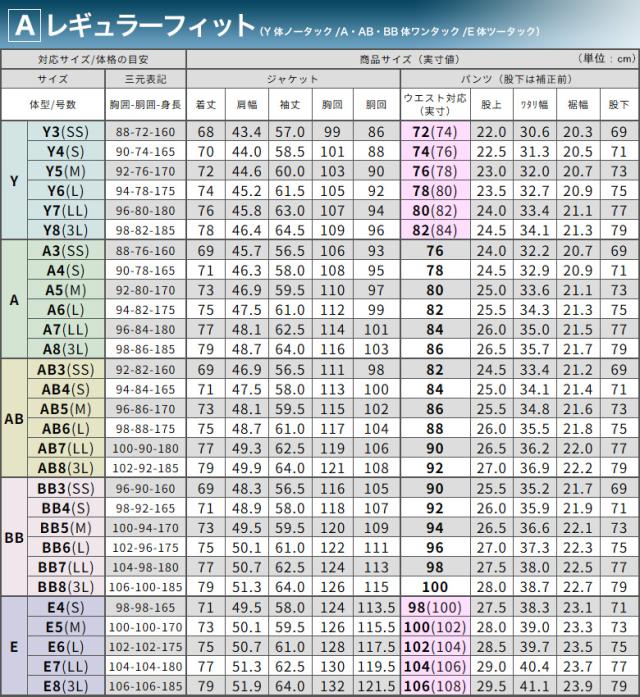Screen dimensions: 640x697
Task: Select the 三元表記 column header
Action: [145, 79]
